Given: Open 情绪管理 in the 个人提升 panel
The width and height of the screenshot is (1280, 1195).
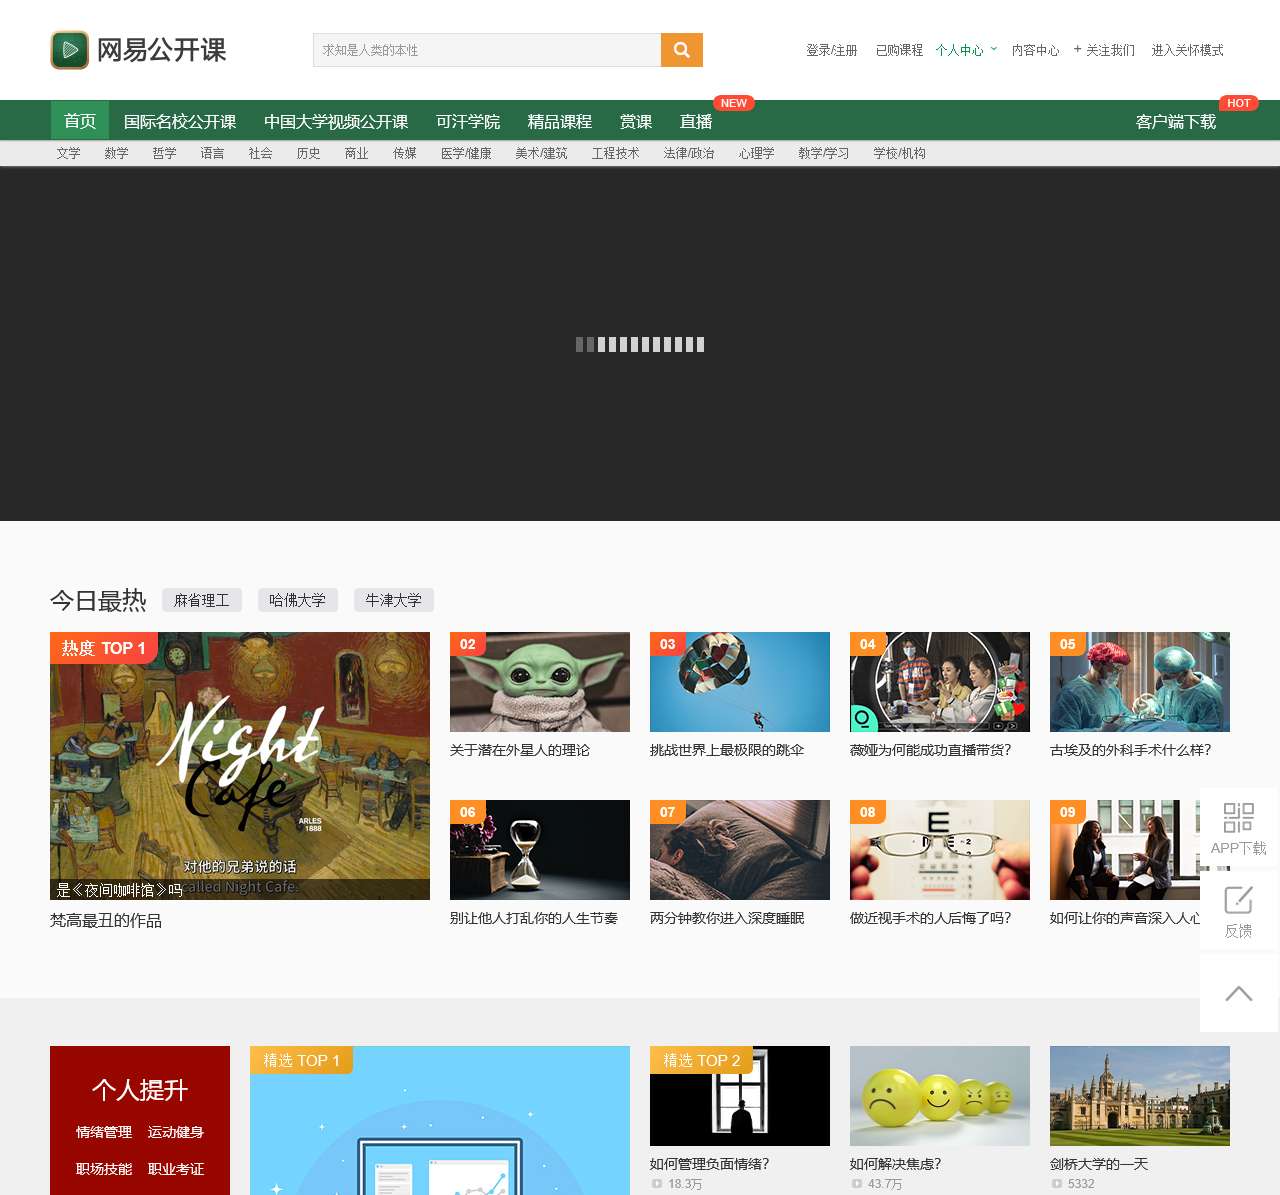Looking at the screenshot, I should pos(104,1132).
